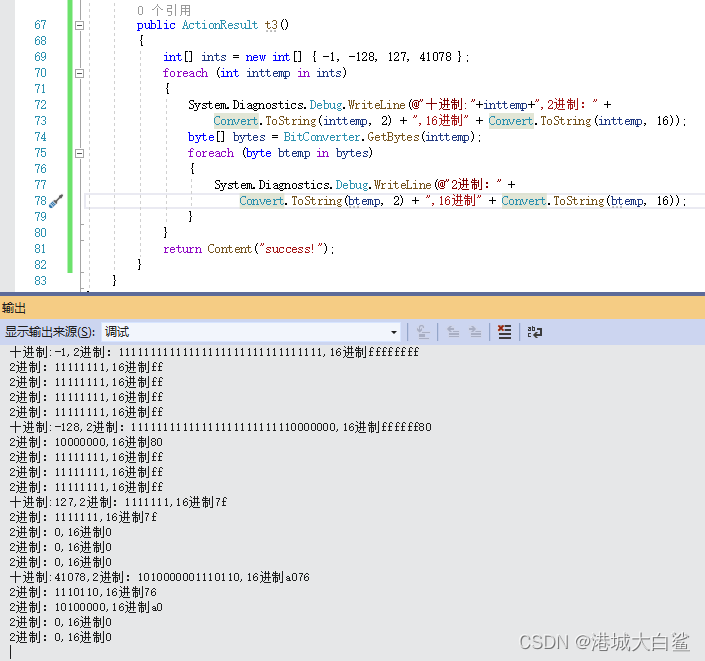Click the 显示输出来源(S): label
Screen dimensions: 705x661
[x=50, y=332]
